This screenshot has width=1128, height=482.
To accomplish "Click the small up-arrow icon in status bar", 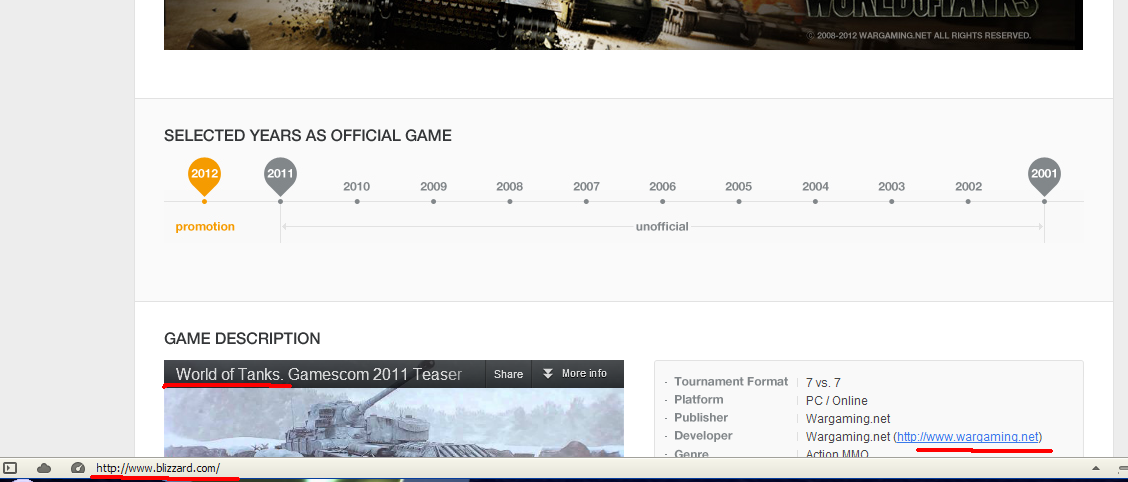I will click(1096, 469).
